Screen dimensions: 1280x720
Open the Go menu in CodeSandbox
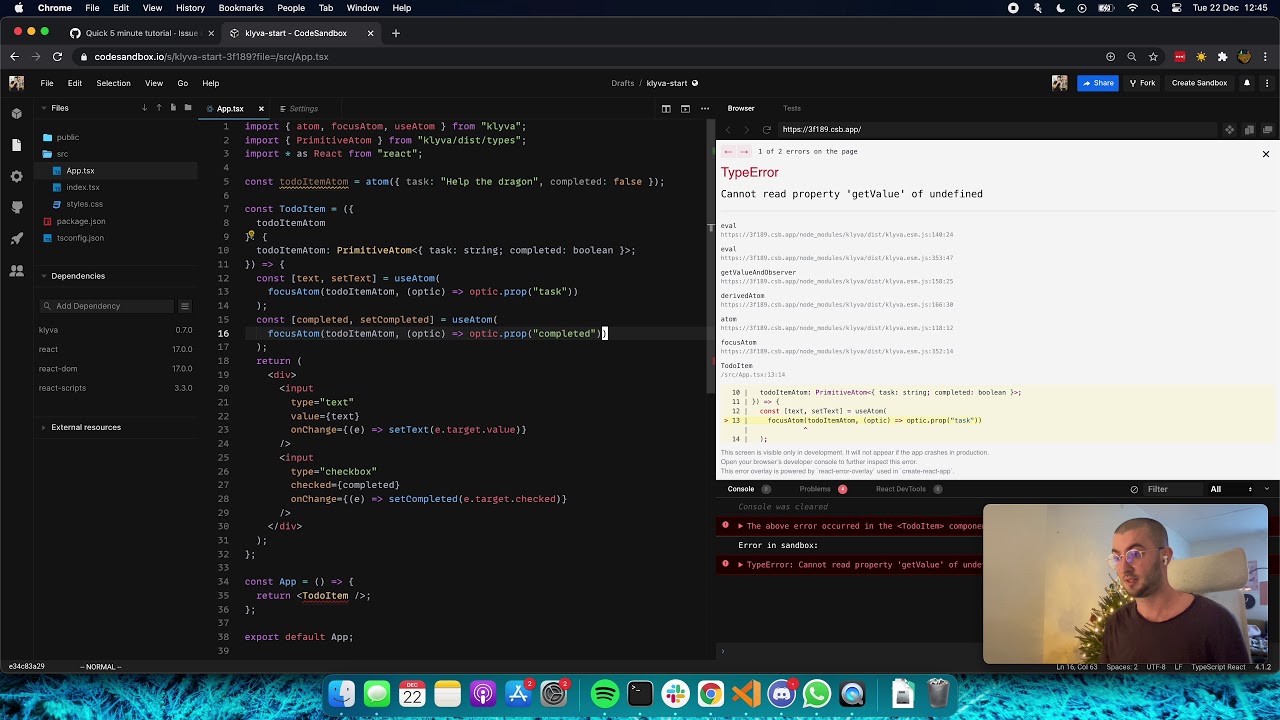tap(182, 83)
